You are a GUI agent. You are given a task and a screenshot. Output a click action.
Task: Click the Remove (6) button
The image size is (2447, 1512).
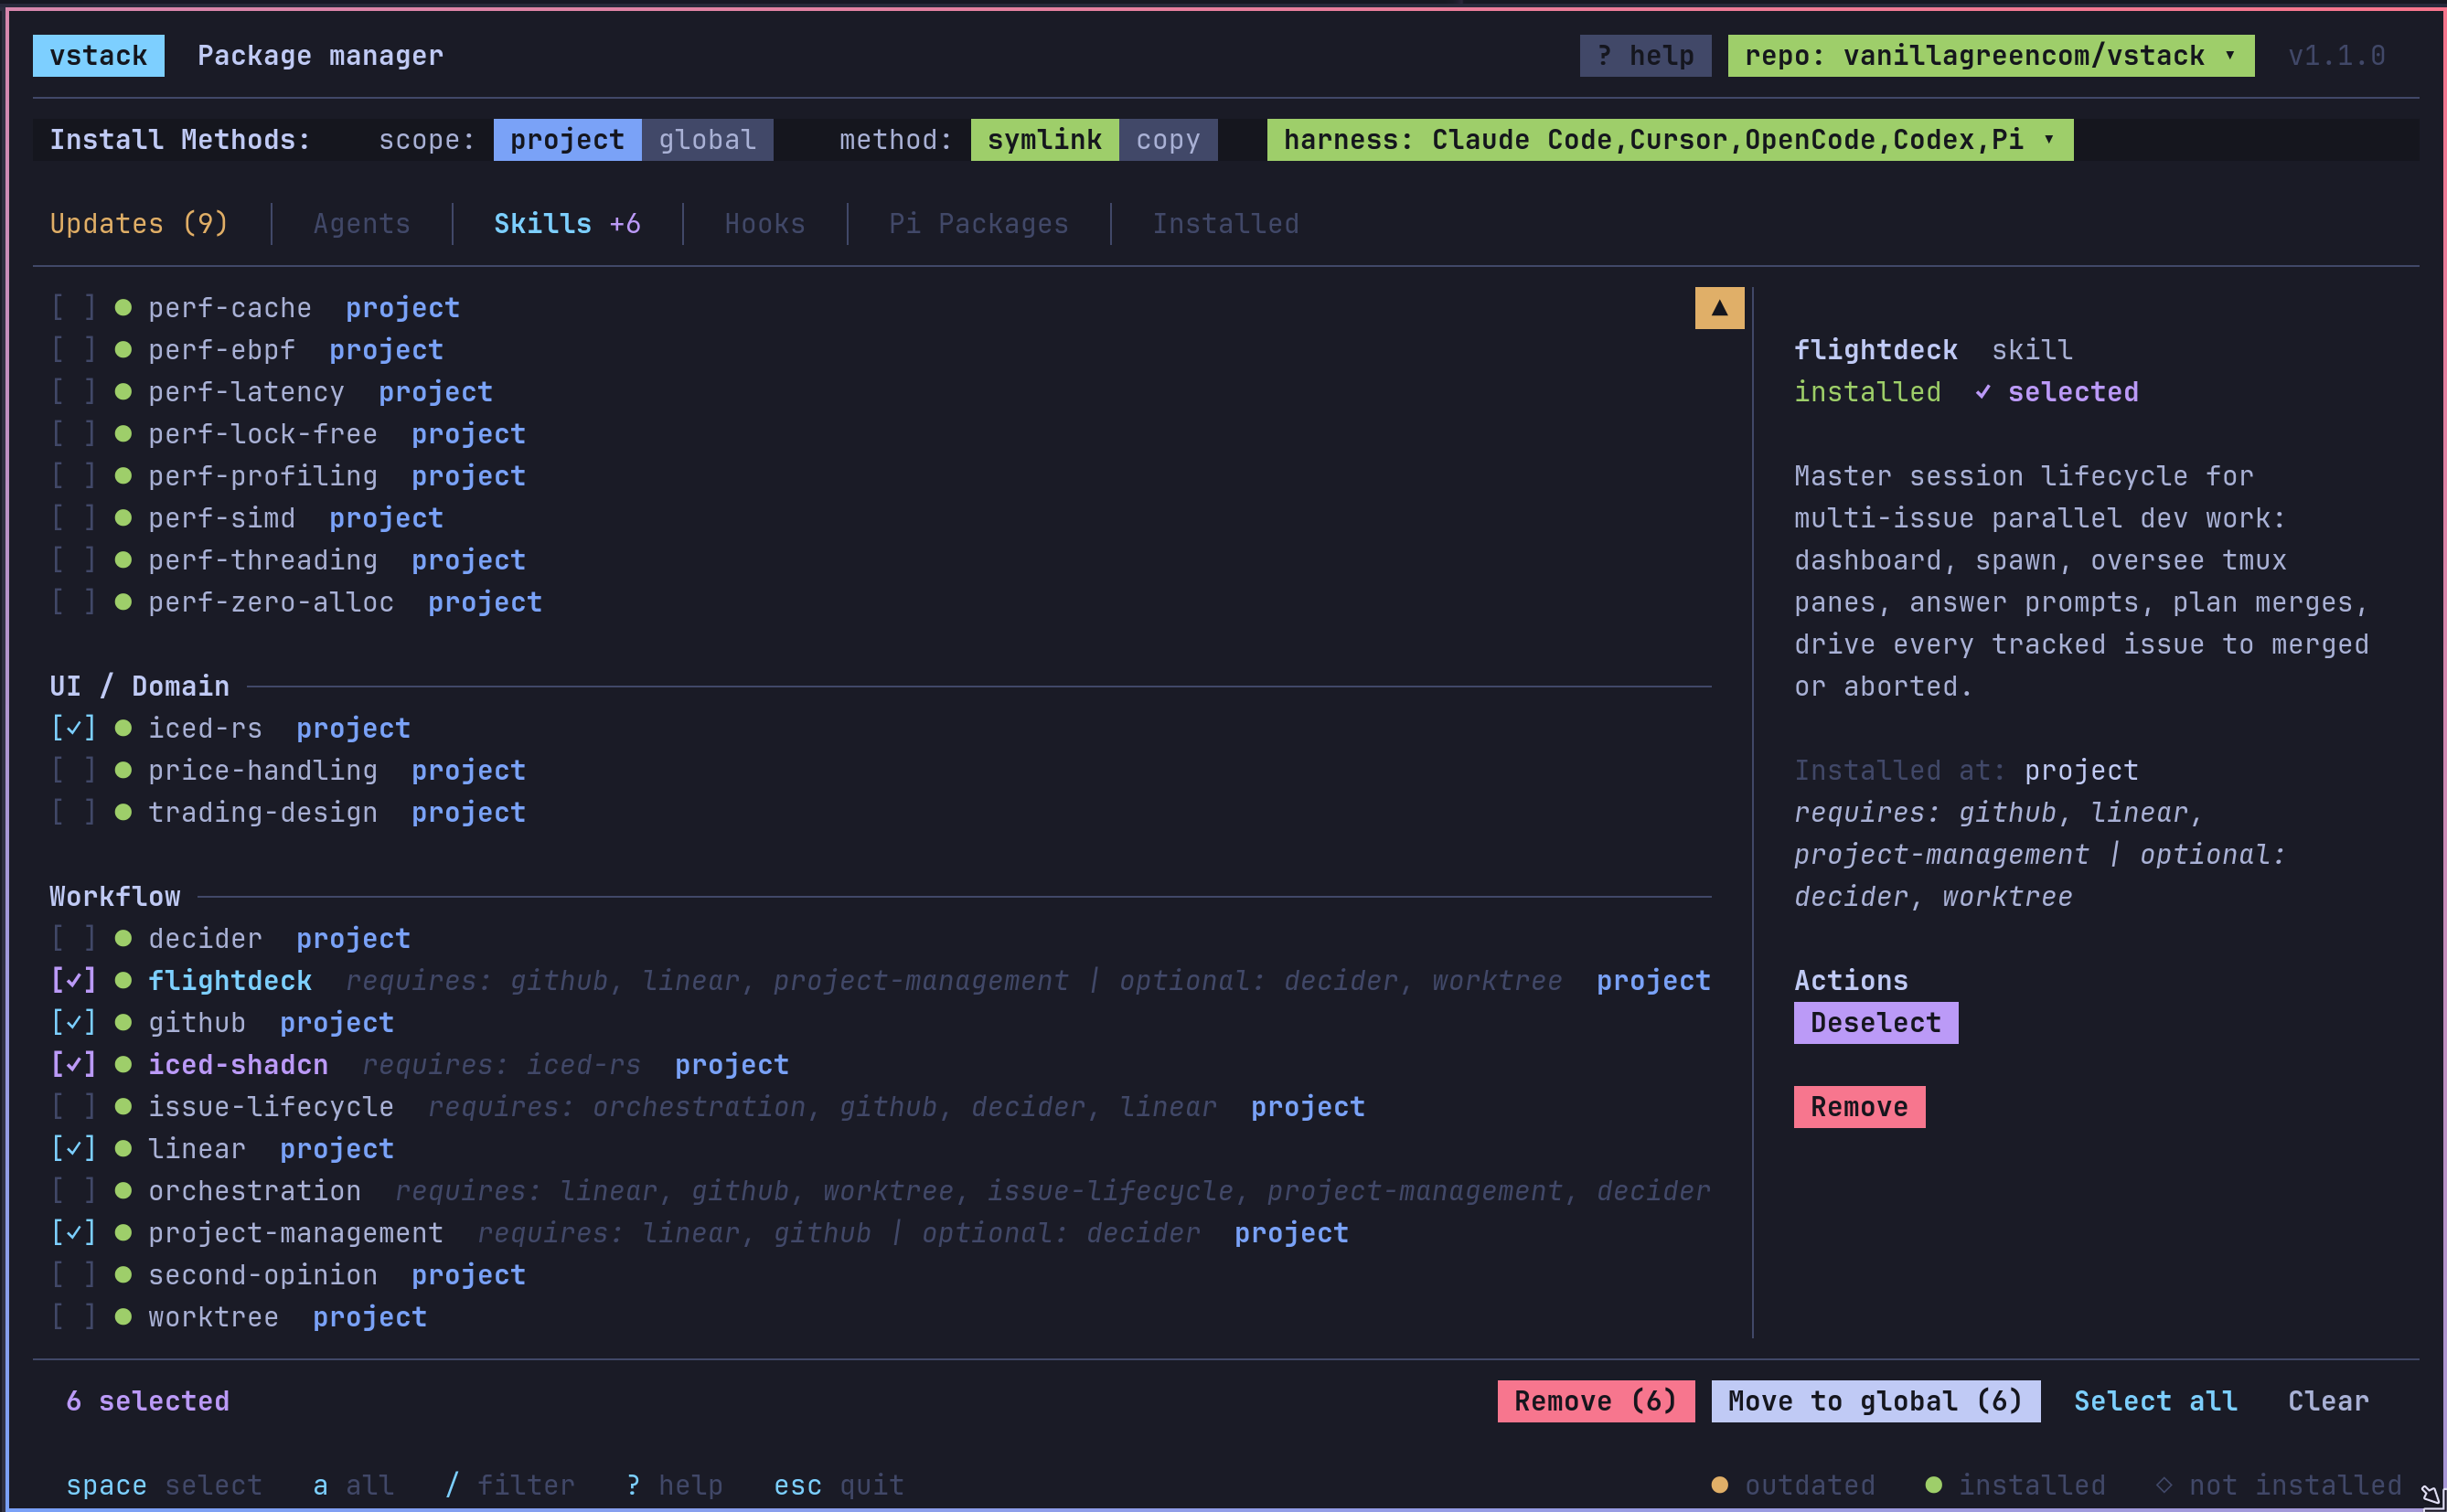[1595, 1401]
